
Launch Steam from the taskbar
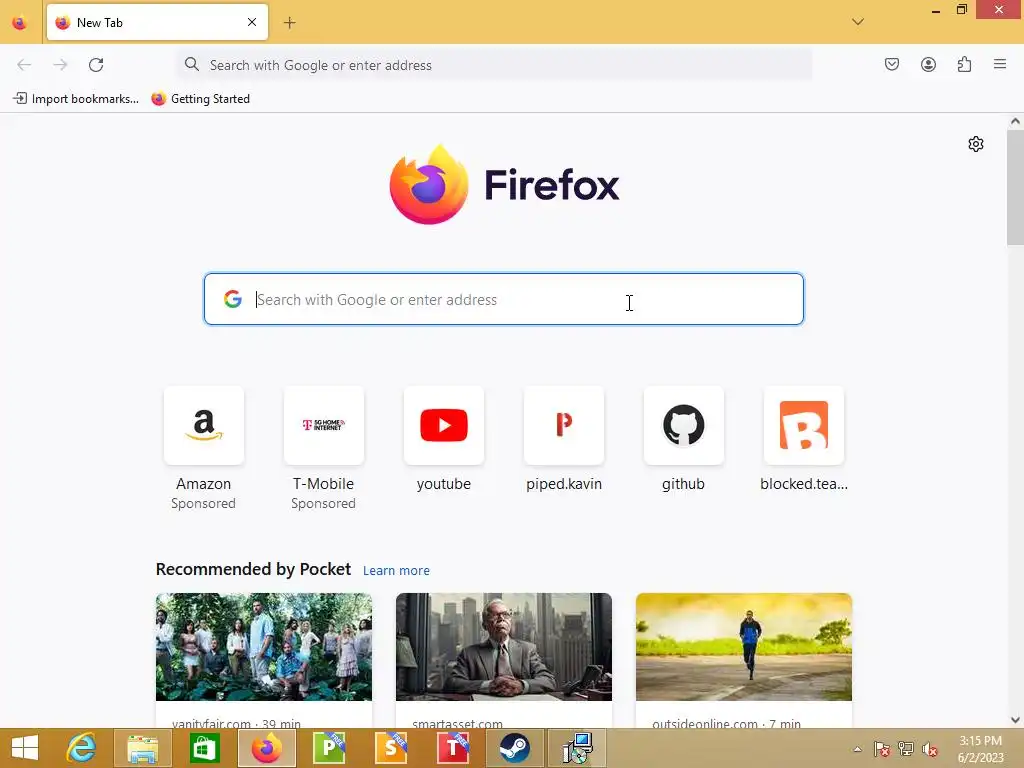coord(515,748)
